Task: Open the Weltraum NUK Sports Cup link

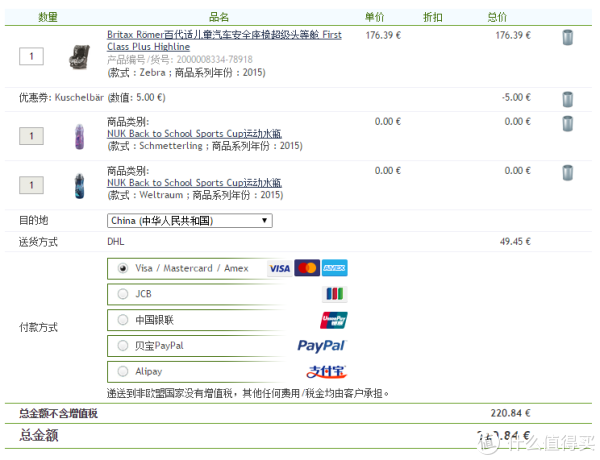Action: [x=194, y=183]
